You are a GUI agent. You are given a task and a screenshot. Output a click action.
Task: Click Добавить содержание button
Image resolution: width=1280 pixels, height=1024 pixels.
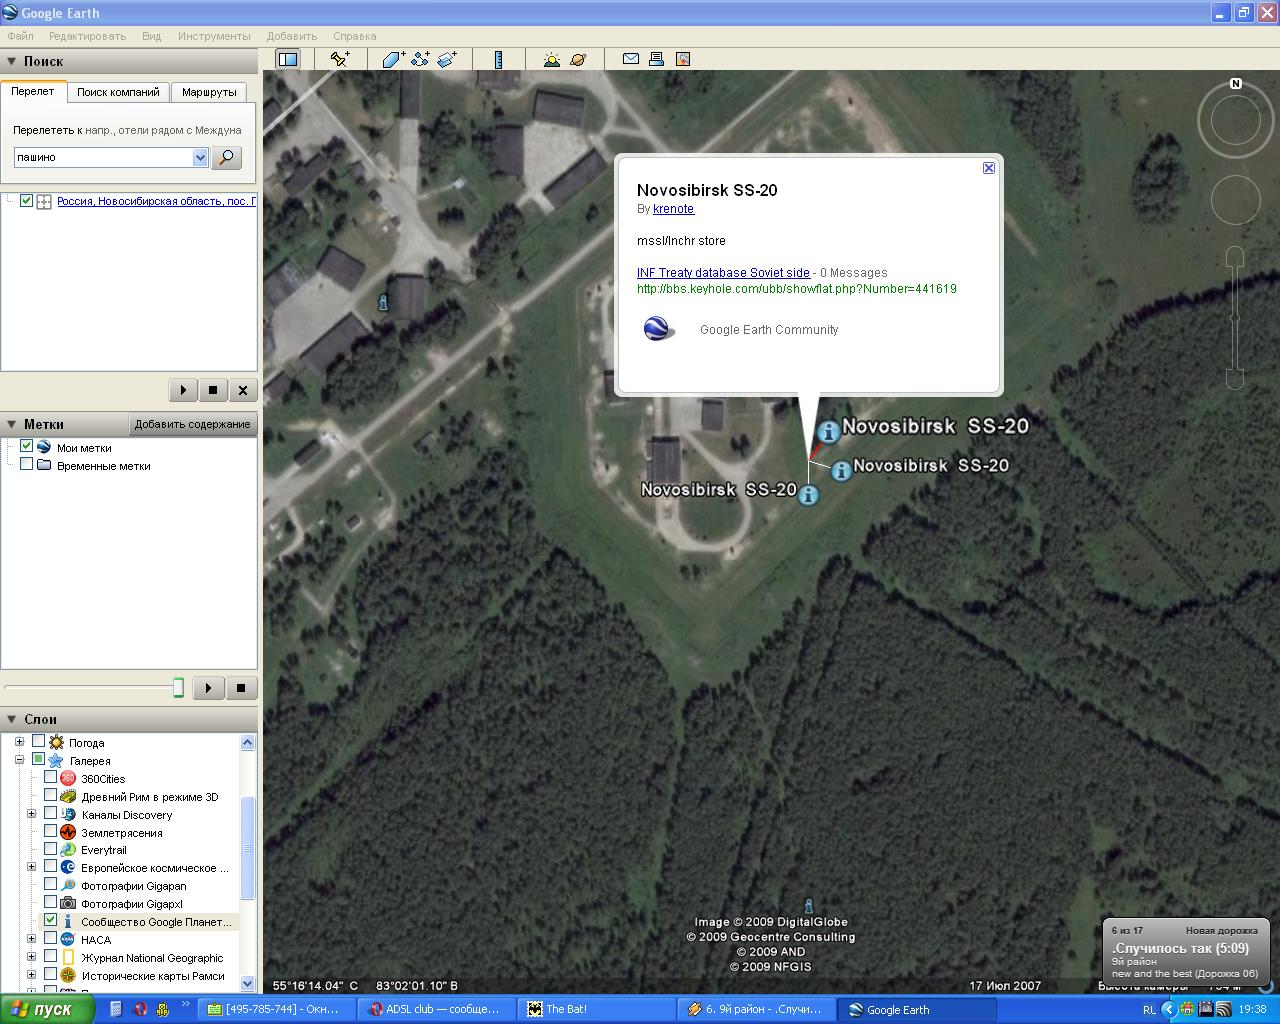(x=193, y=424)
